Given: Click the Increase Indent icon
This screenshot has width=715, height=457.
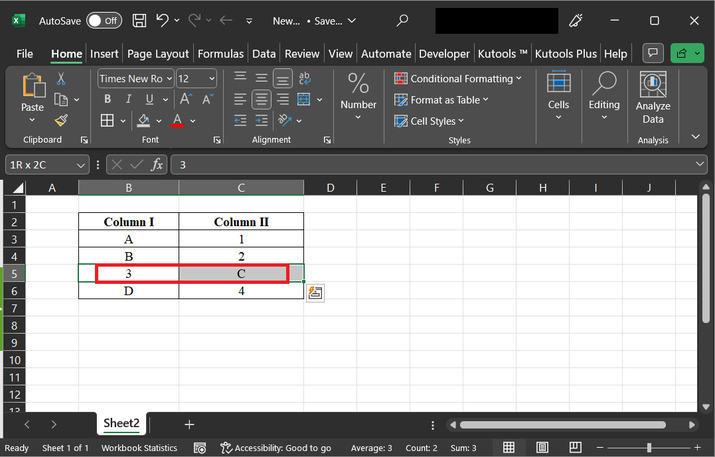Looking at the screenshot, I should coord(262,121).
